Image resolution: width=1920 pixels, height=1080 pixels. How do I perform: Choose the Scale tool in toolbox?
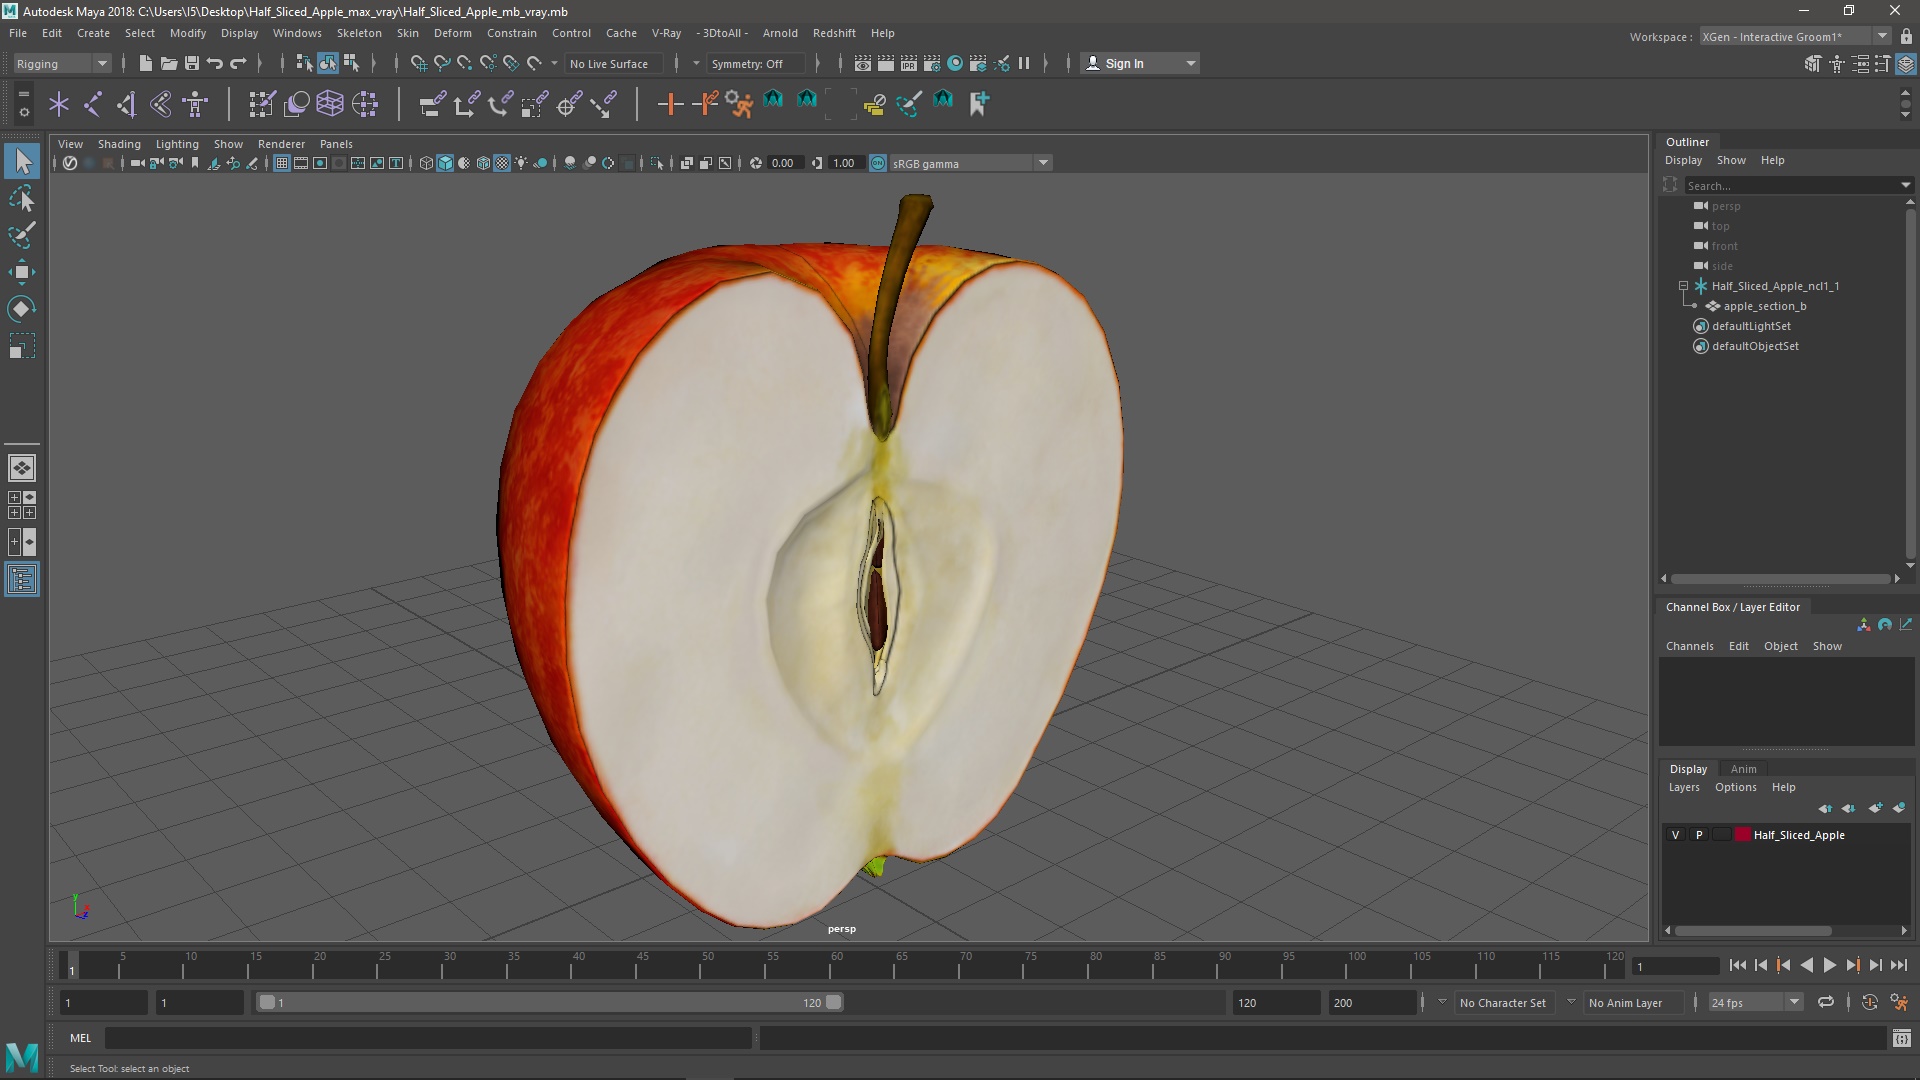click(x=22, y=346)
